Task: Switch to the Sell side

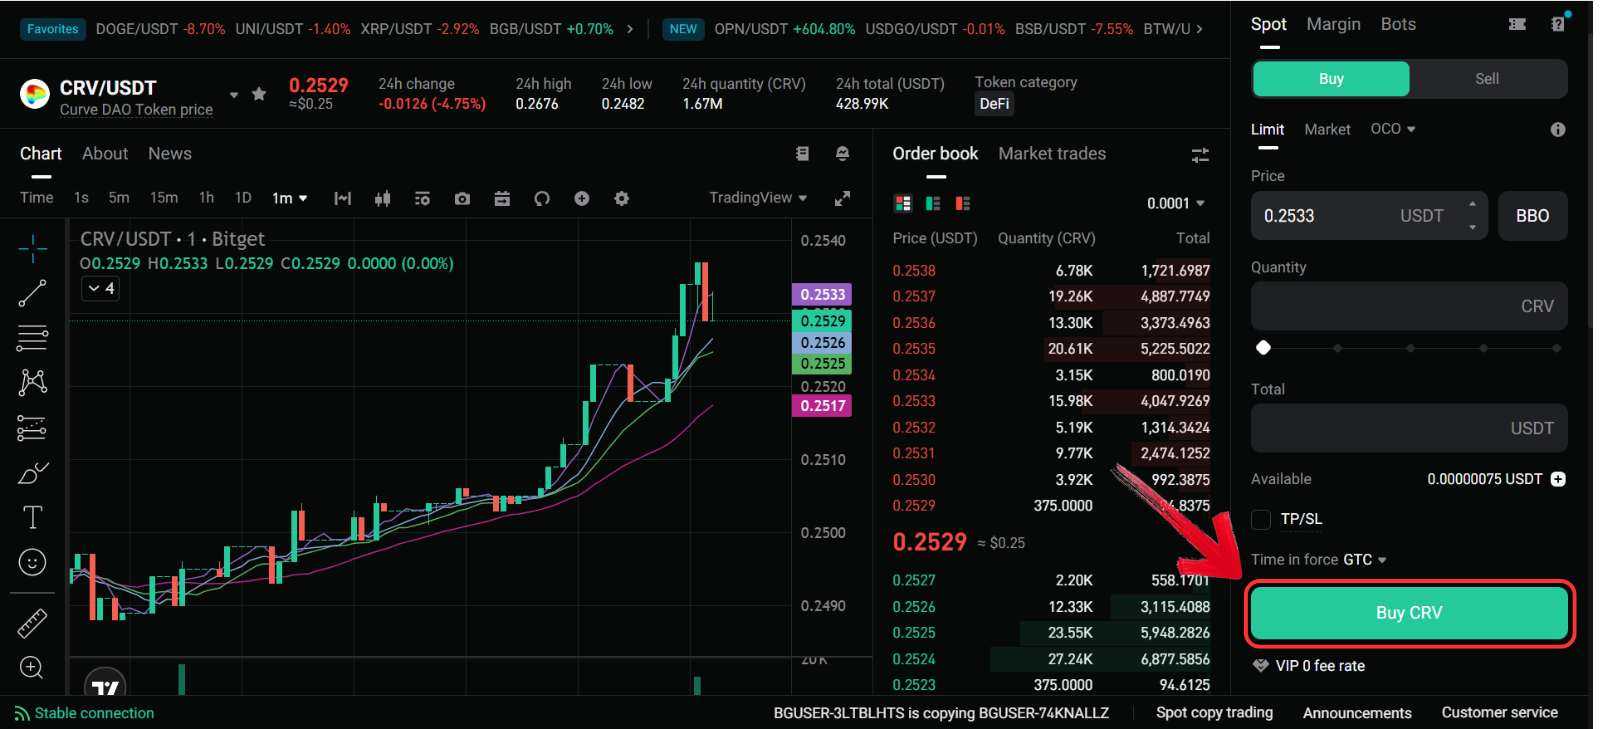Action: 1487,79
